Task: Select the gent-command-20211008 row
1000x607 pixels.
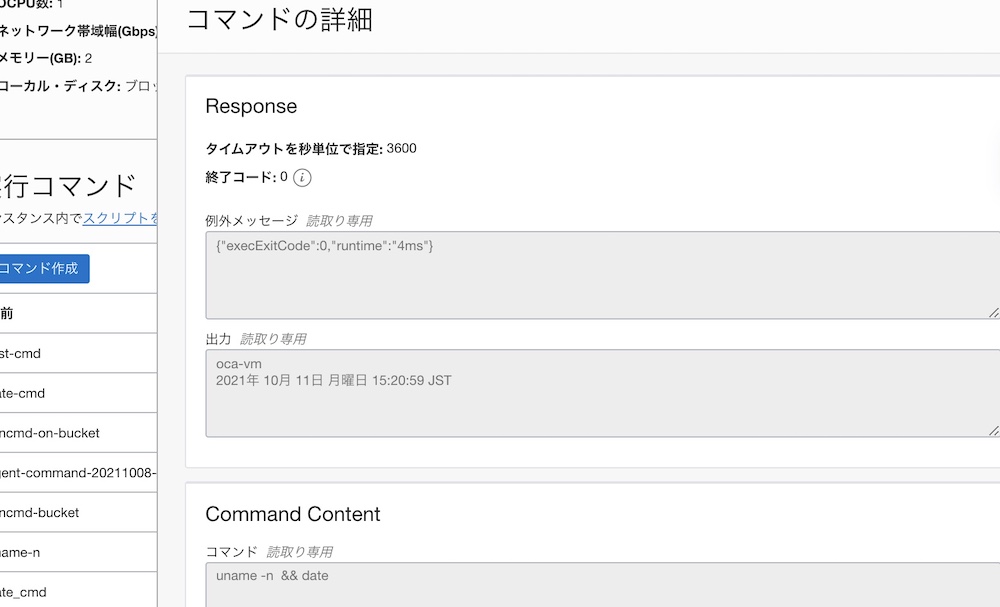Action: (78, 472)
